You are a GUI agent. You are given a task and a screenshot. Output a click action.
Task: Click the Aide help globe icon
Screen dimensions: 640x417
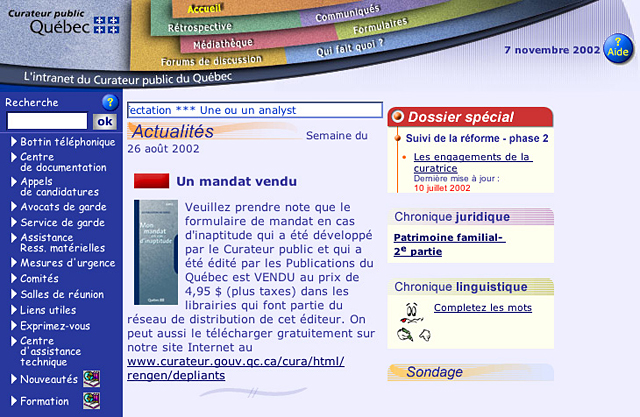(618, 49)
